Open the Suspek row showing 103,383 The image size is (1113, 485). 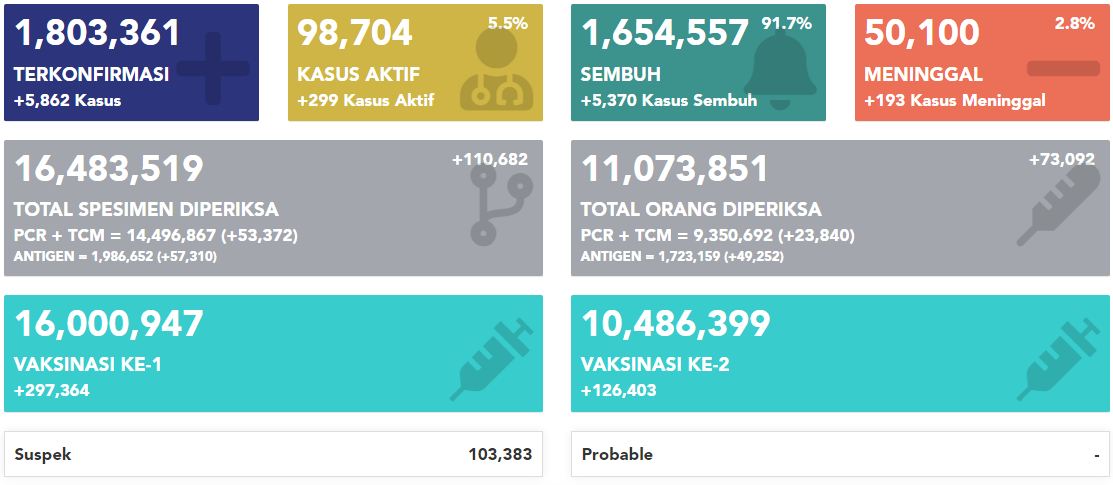pyautogui.click(x=273, y=454)
